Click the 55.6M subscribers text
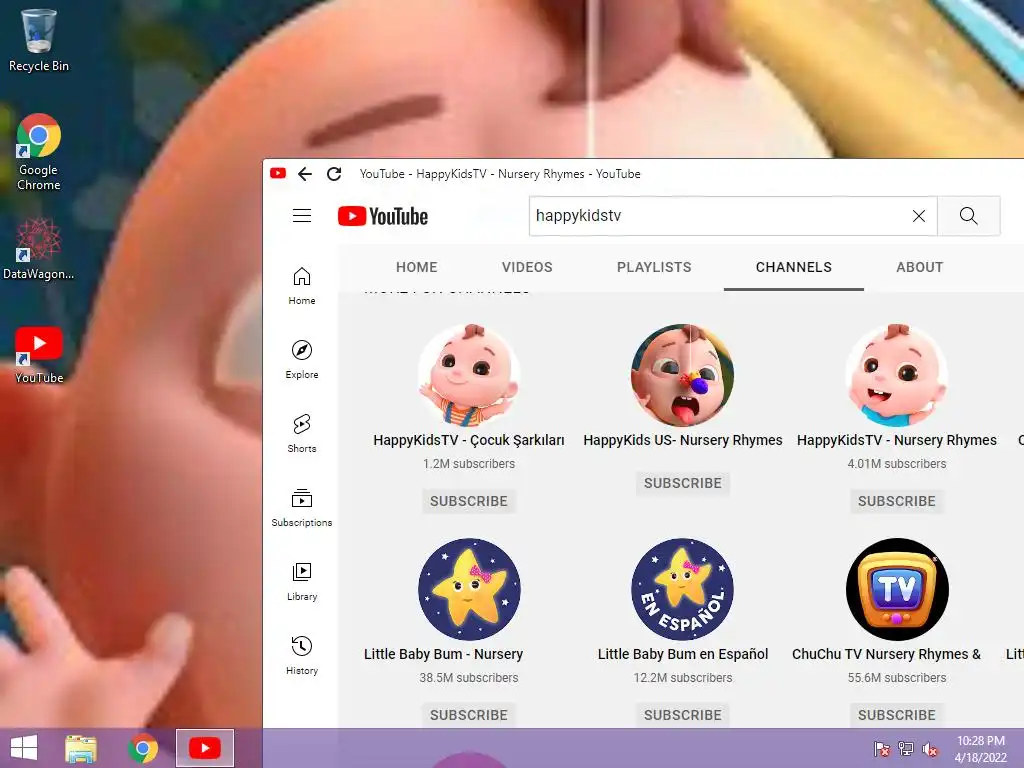Screen dimensions: 1024x768 click(x=897, y=678)
